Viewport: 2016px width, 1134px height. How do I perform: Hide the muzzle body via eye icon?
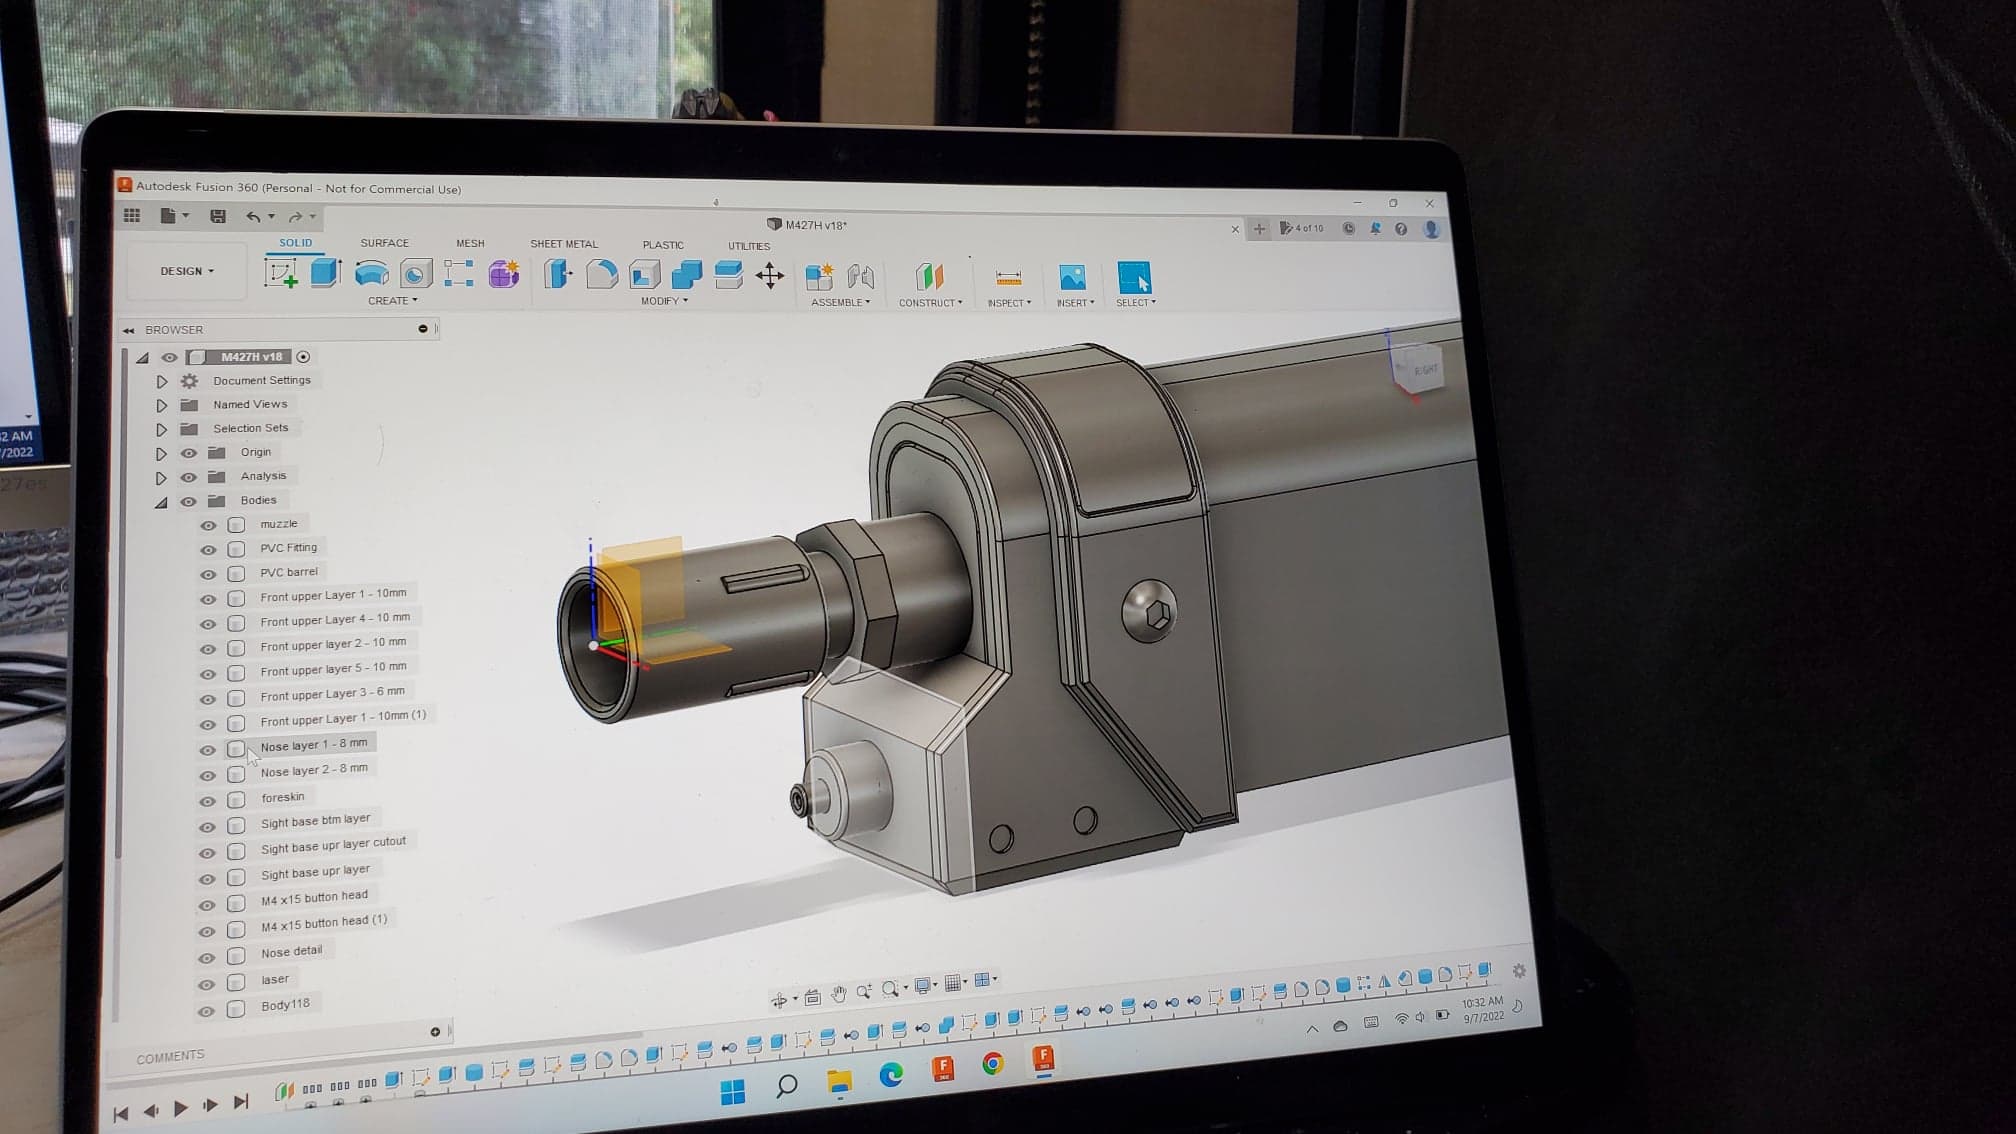point(208,525)
